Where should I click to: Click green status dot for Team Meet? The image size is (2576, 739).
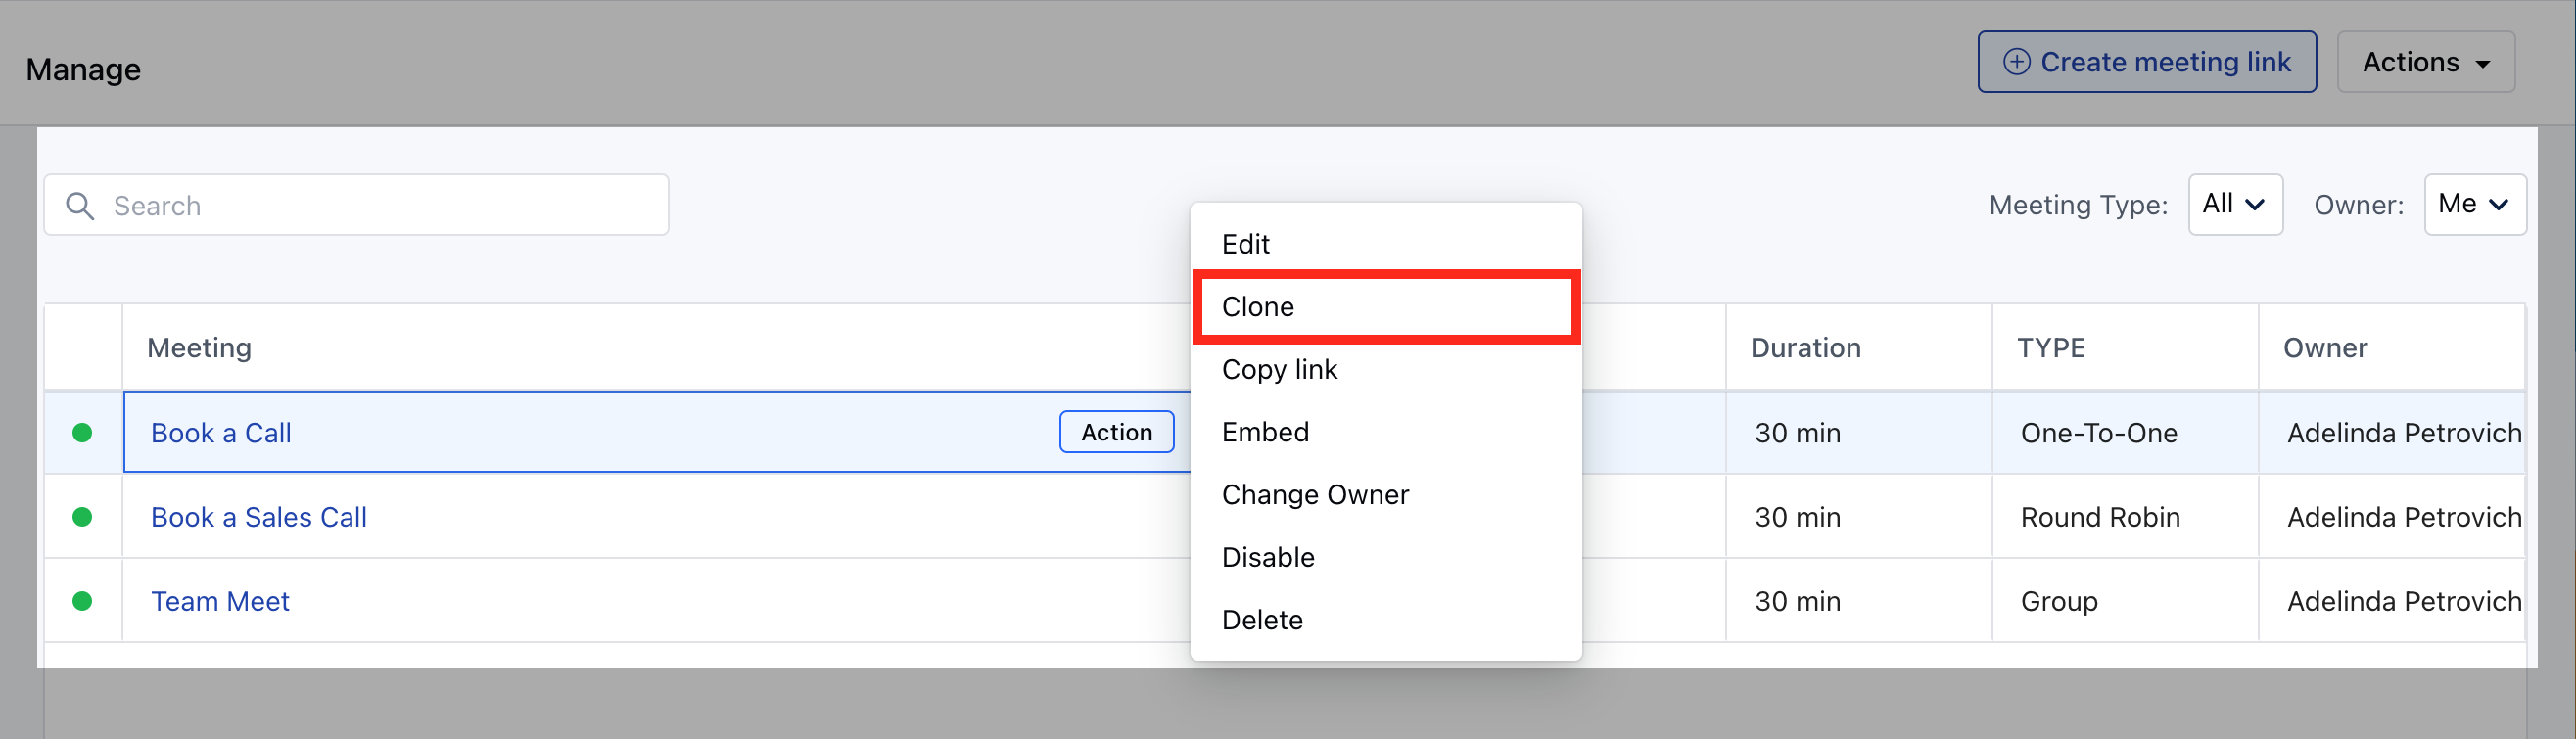click(83, 601)
